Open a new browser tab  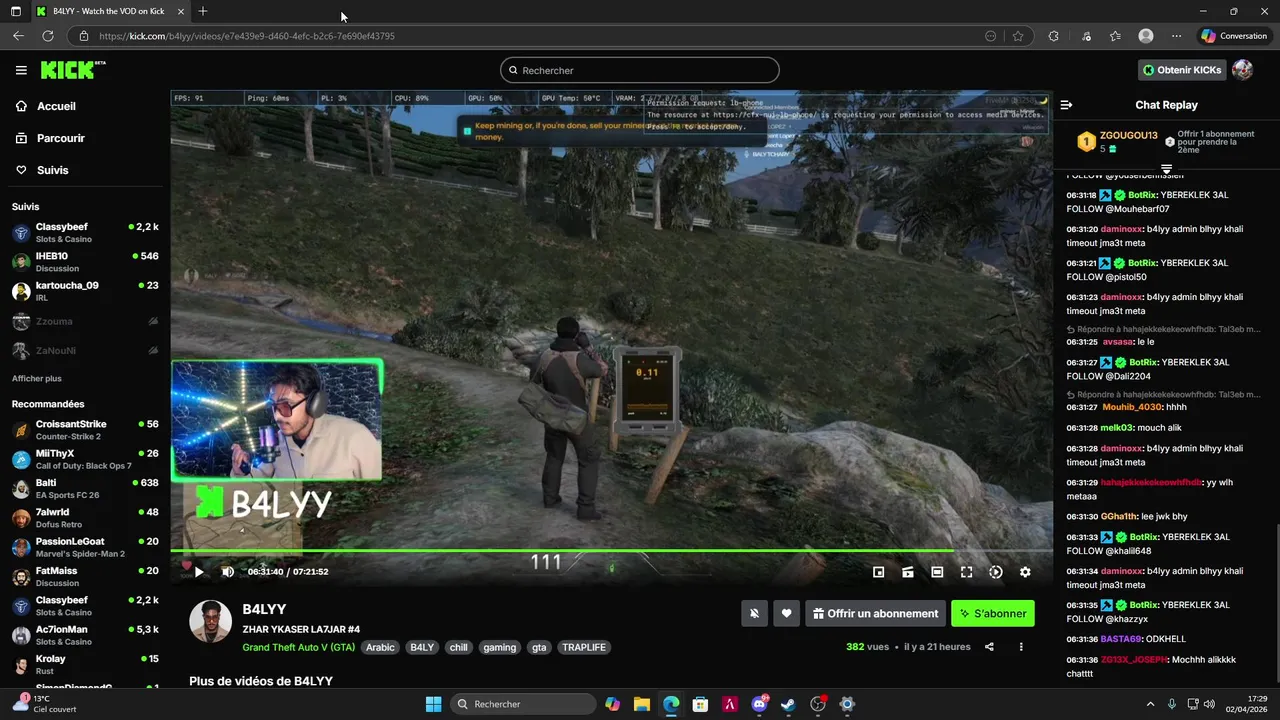coord(203,11)
